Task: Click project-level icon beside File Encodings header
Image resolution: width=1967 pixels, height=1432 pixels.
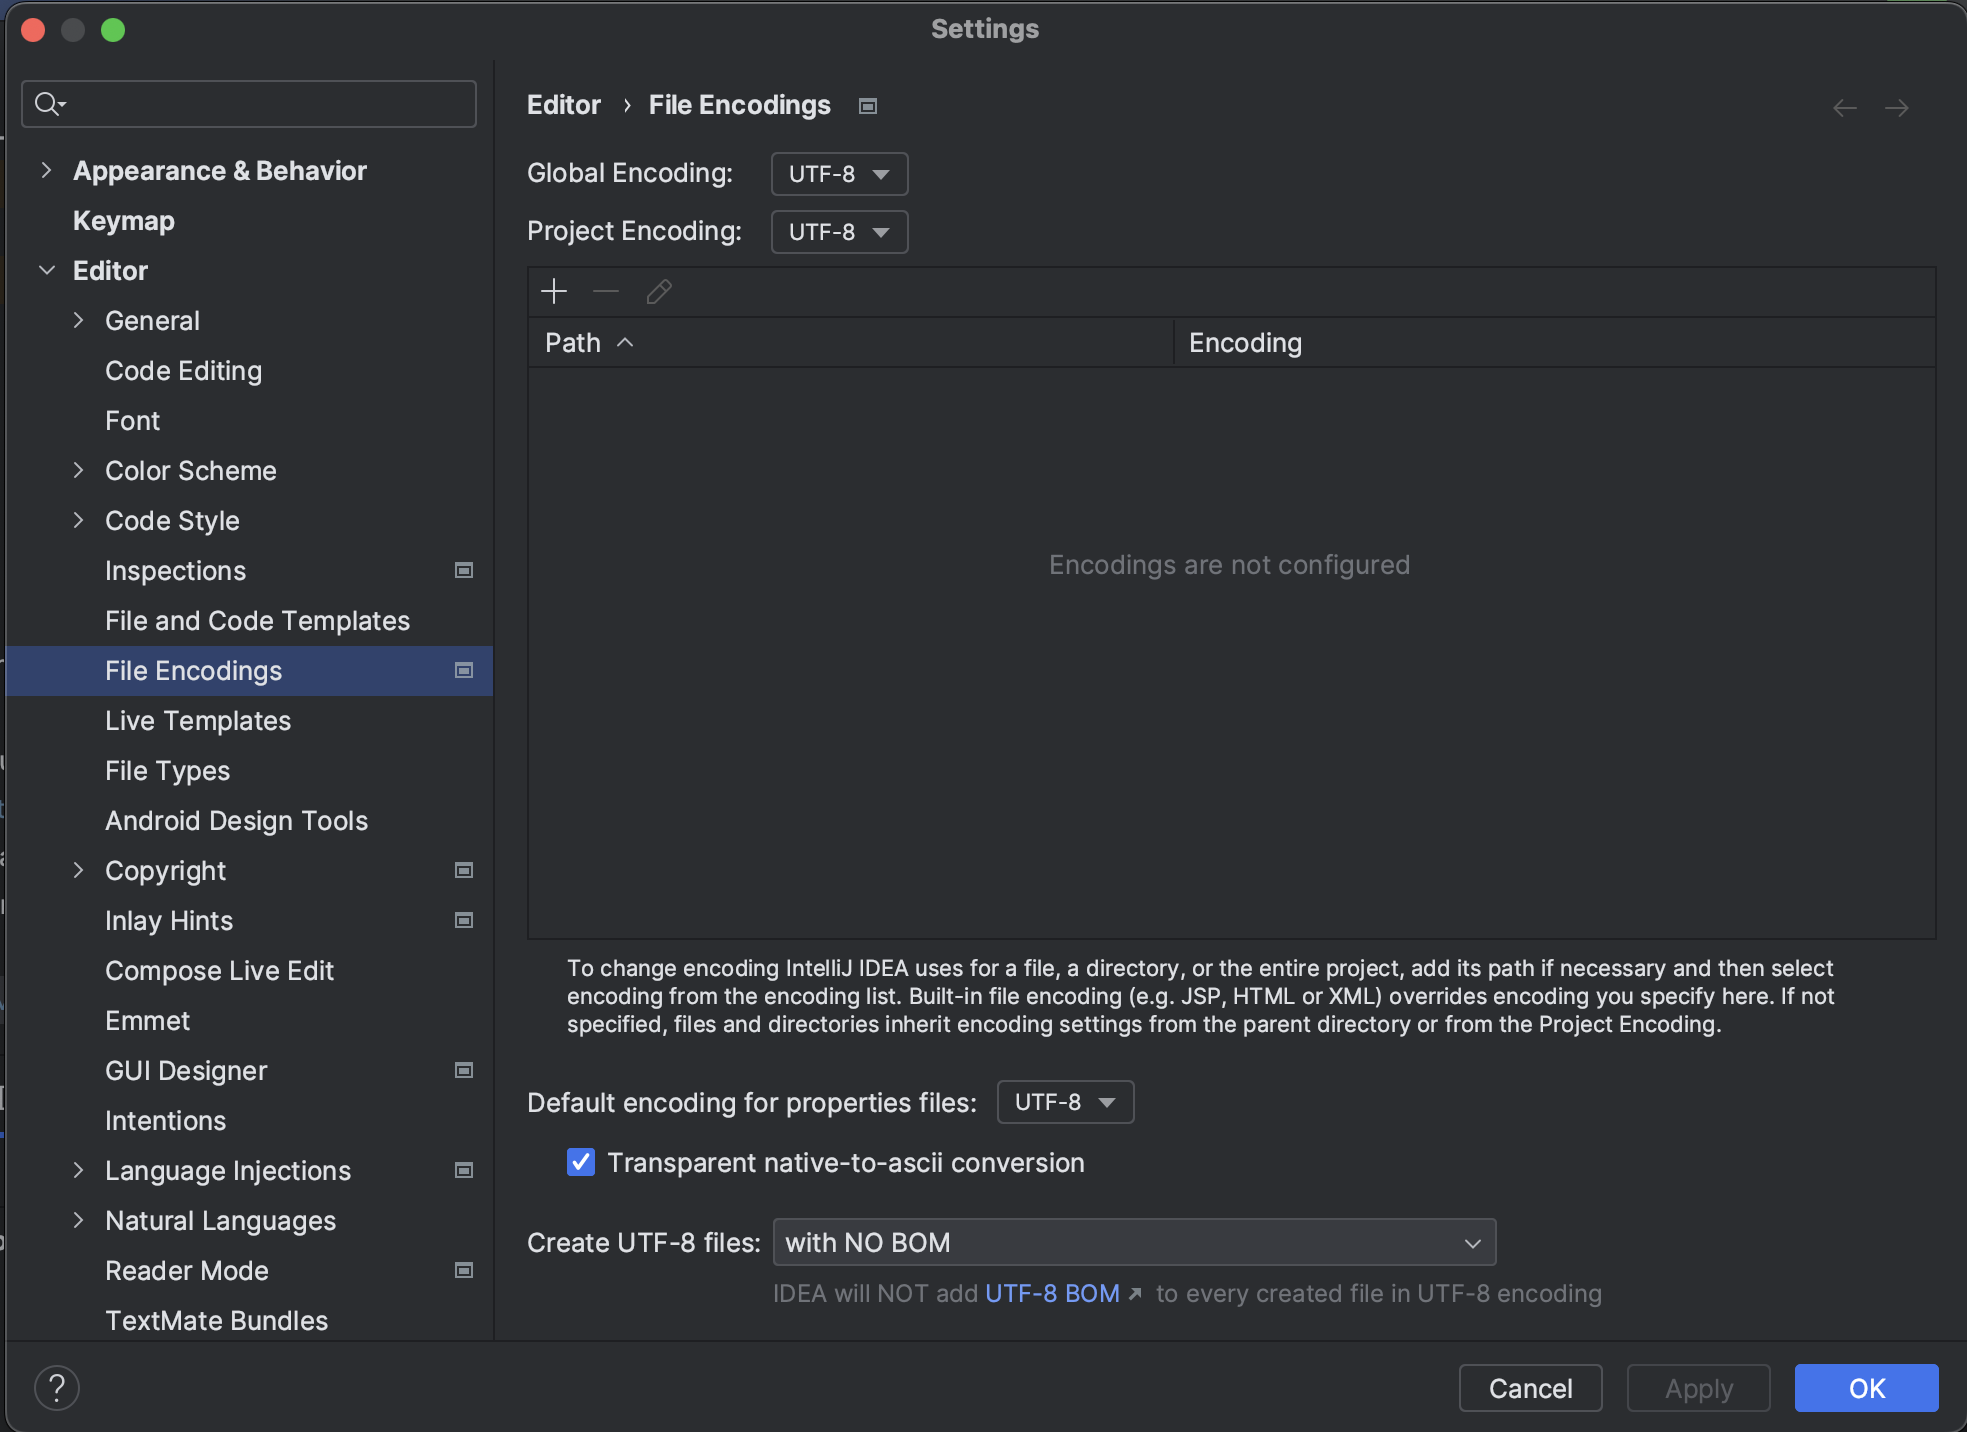Action: [x=868, y=106]
